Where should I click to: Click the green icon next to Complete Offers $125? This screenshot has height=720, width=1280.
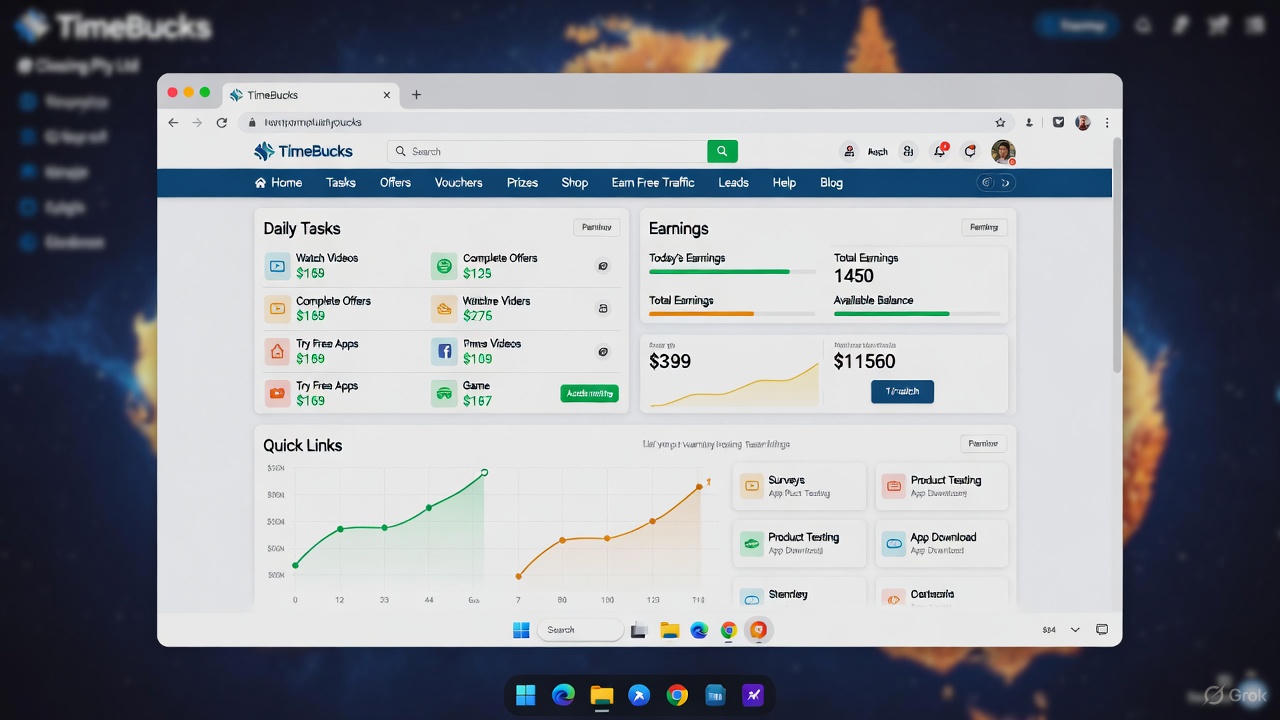tap(444, 266)
